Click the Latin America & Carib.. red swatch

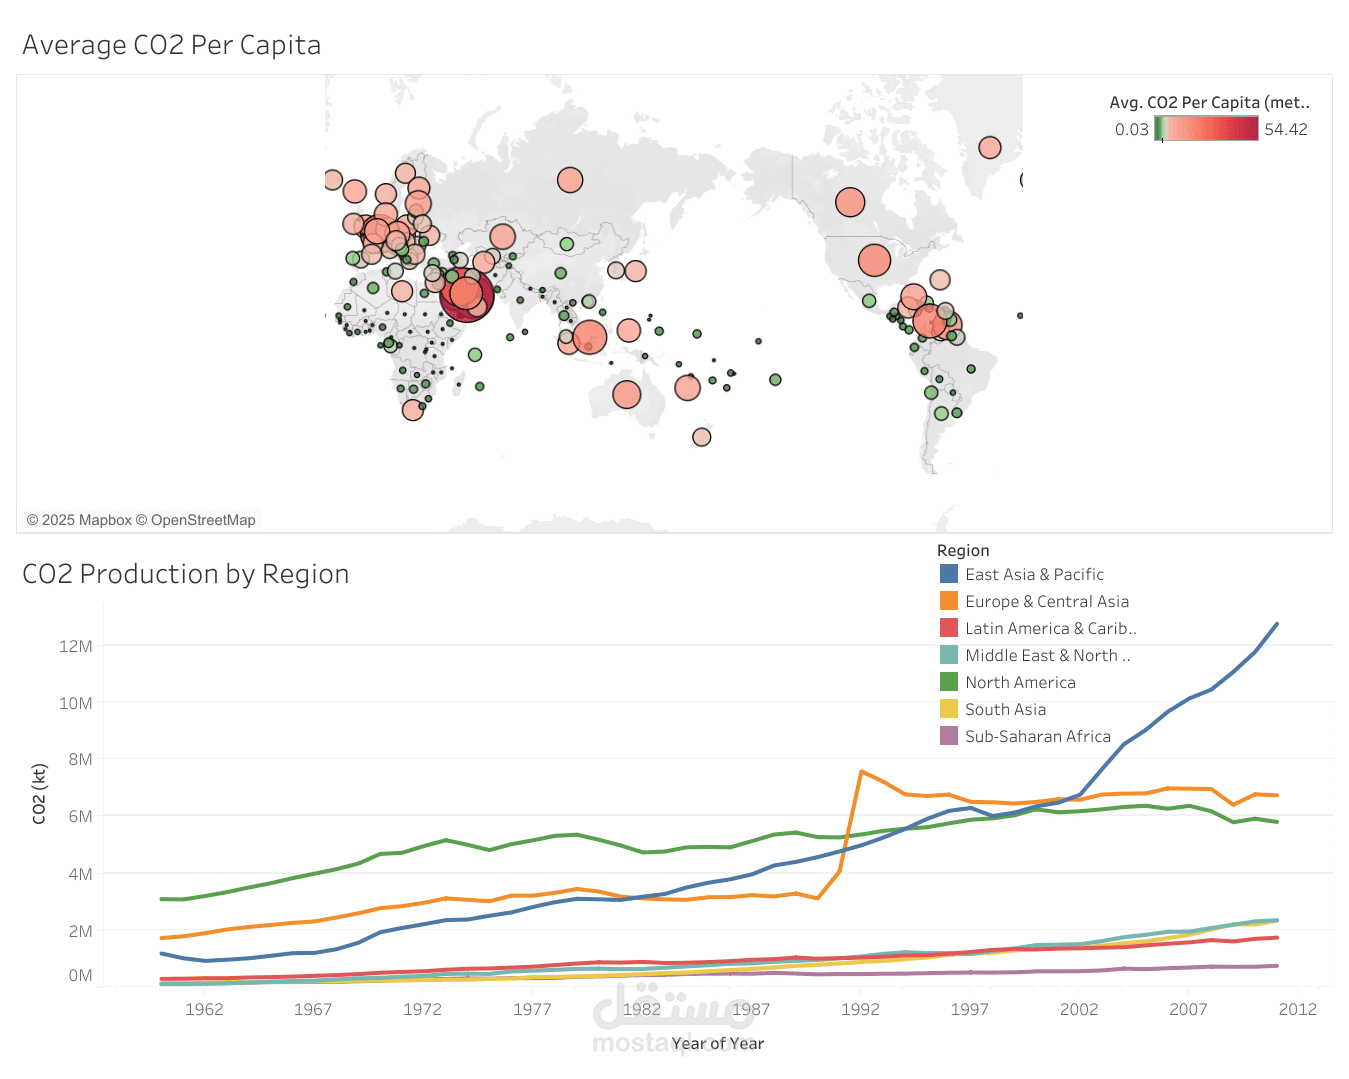pyautogui.click(x=949, y=628)
